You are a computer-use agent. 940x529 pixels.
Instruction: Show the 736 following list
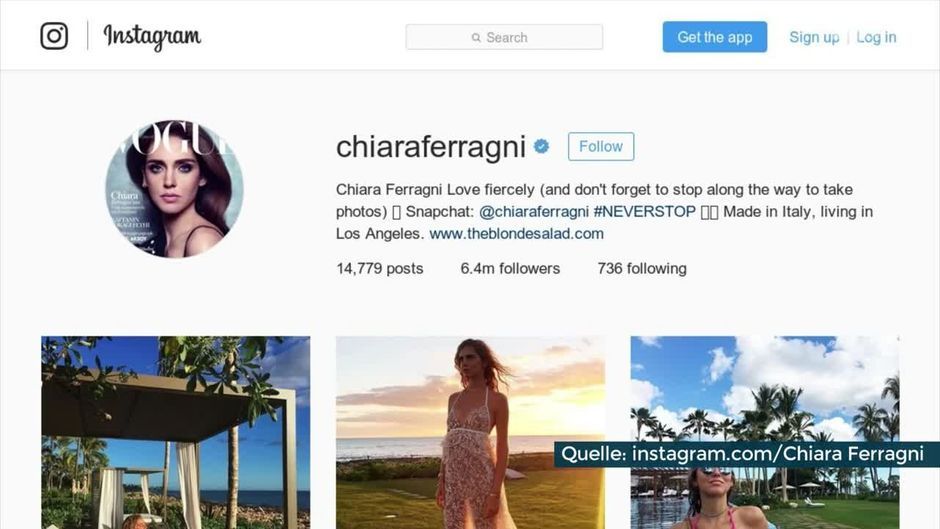tap(641, 269)
